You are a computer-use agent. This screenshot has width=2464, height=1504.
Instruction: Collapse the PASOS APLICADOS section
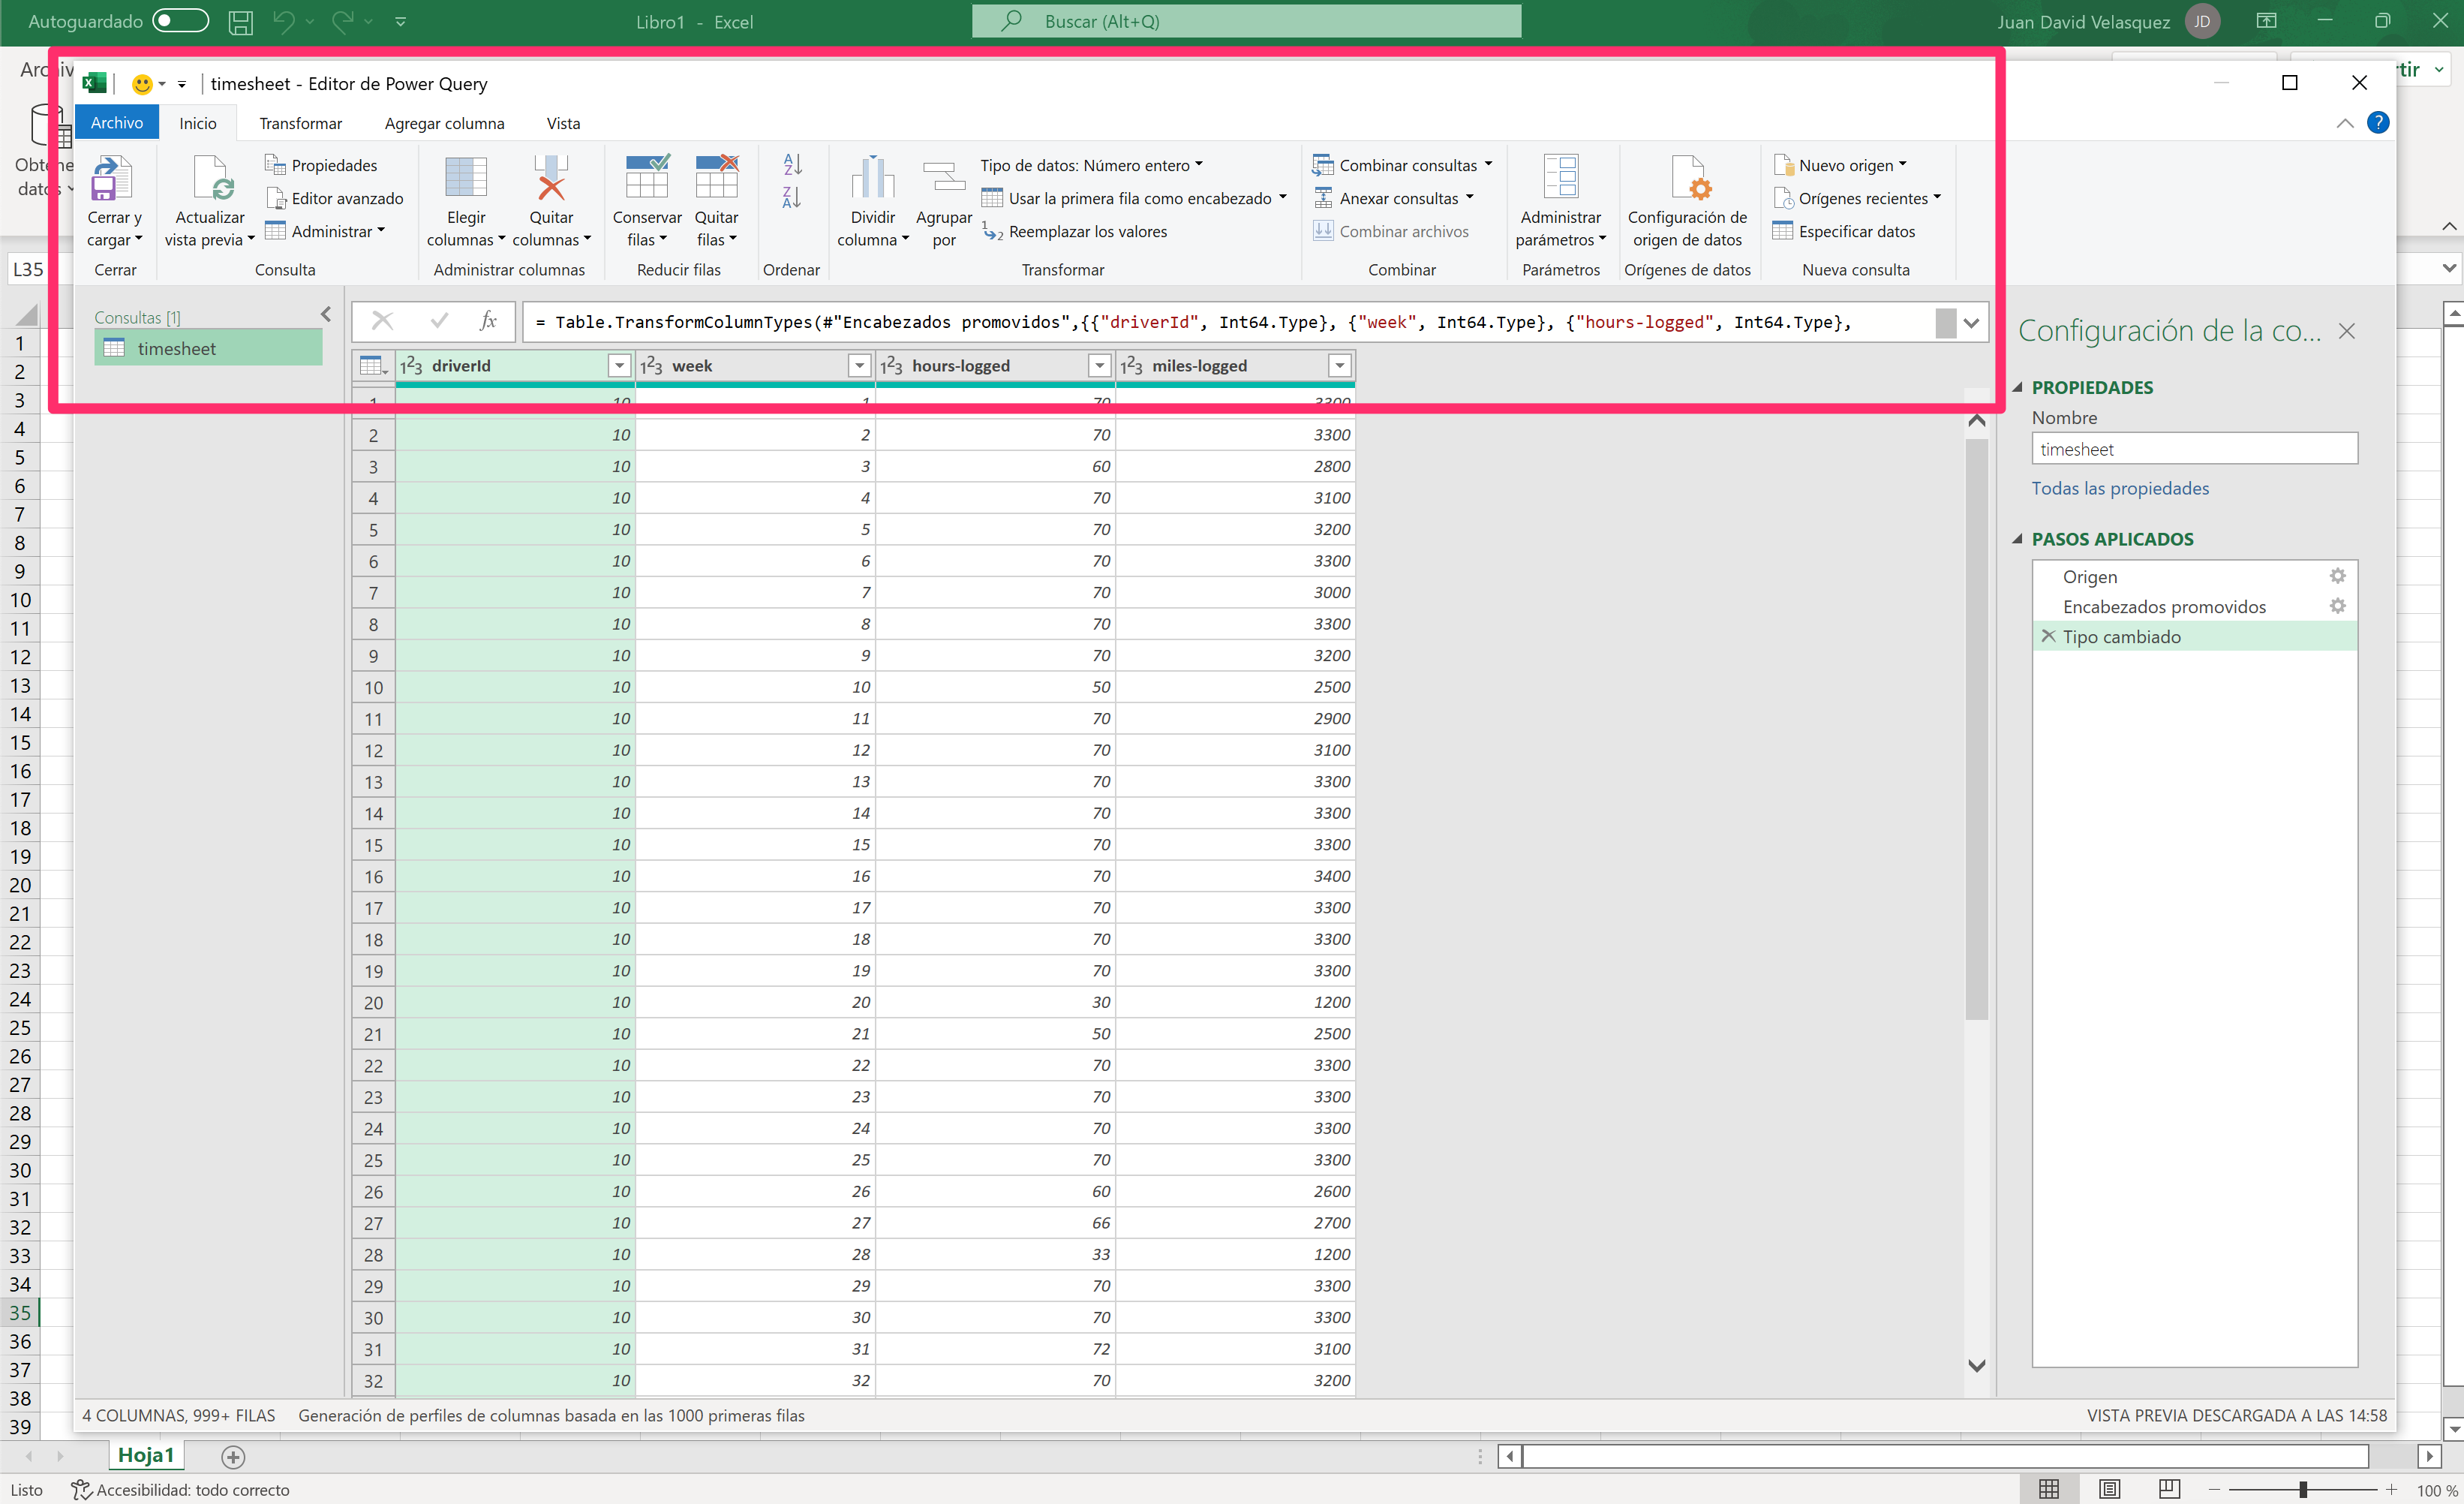coord(2018,539)
